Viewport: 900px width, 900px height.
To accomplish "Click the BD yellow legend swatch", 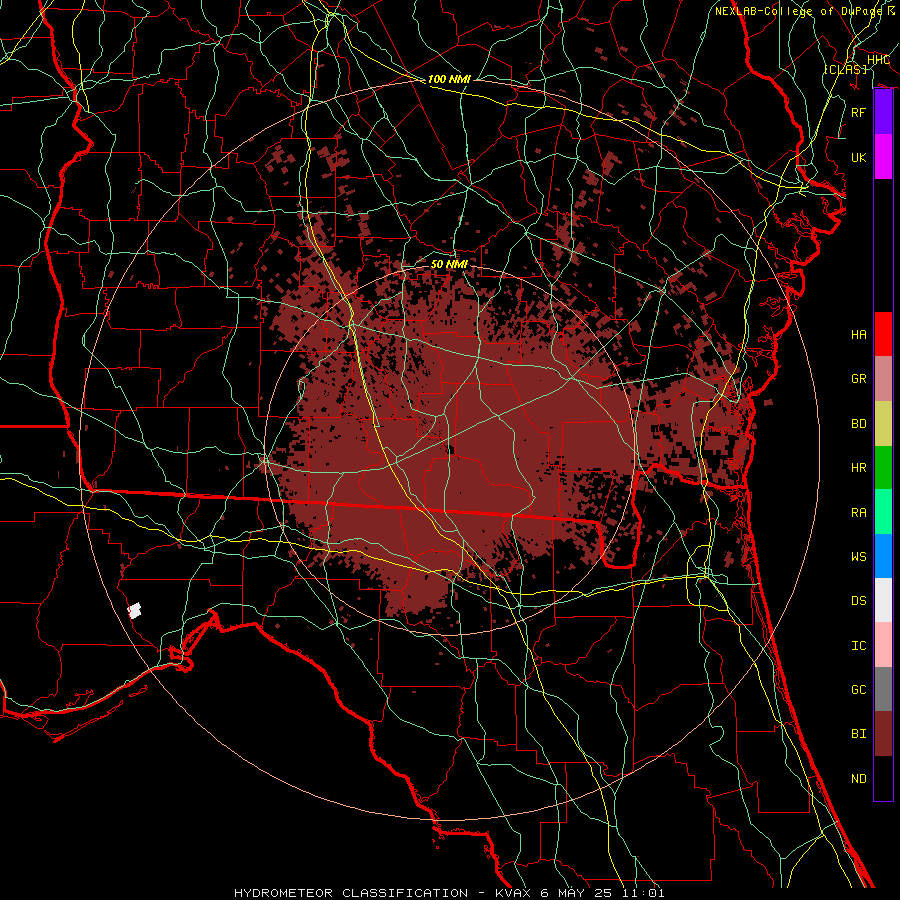I will point(883,424).
